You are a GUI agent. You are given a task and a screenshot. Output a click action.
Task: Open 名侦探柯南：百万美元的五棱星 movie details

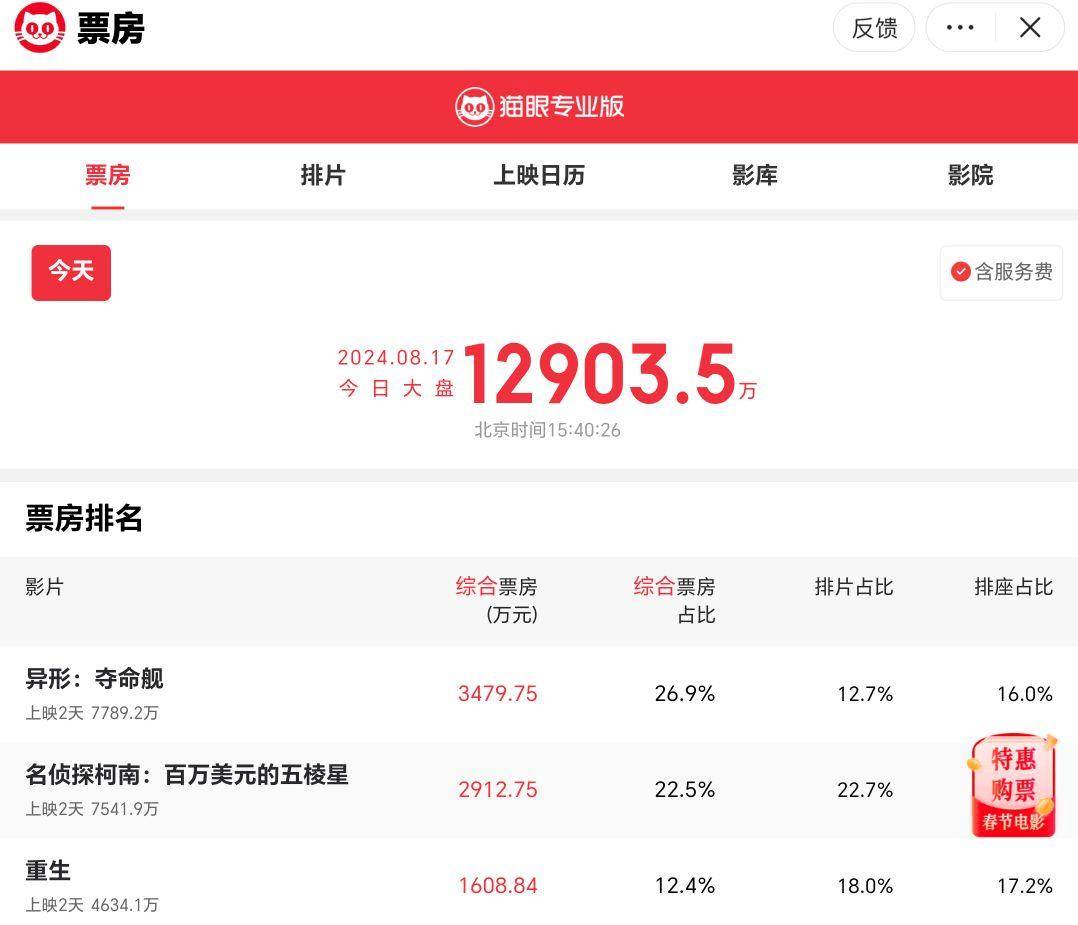click(x=187, y=775)
